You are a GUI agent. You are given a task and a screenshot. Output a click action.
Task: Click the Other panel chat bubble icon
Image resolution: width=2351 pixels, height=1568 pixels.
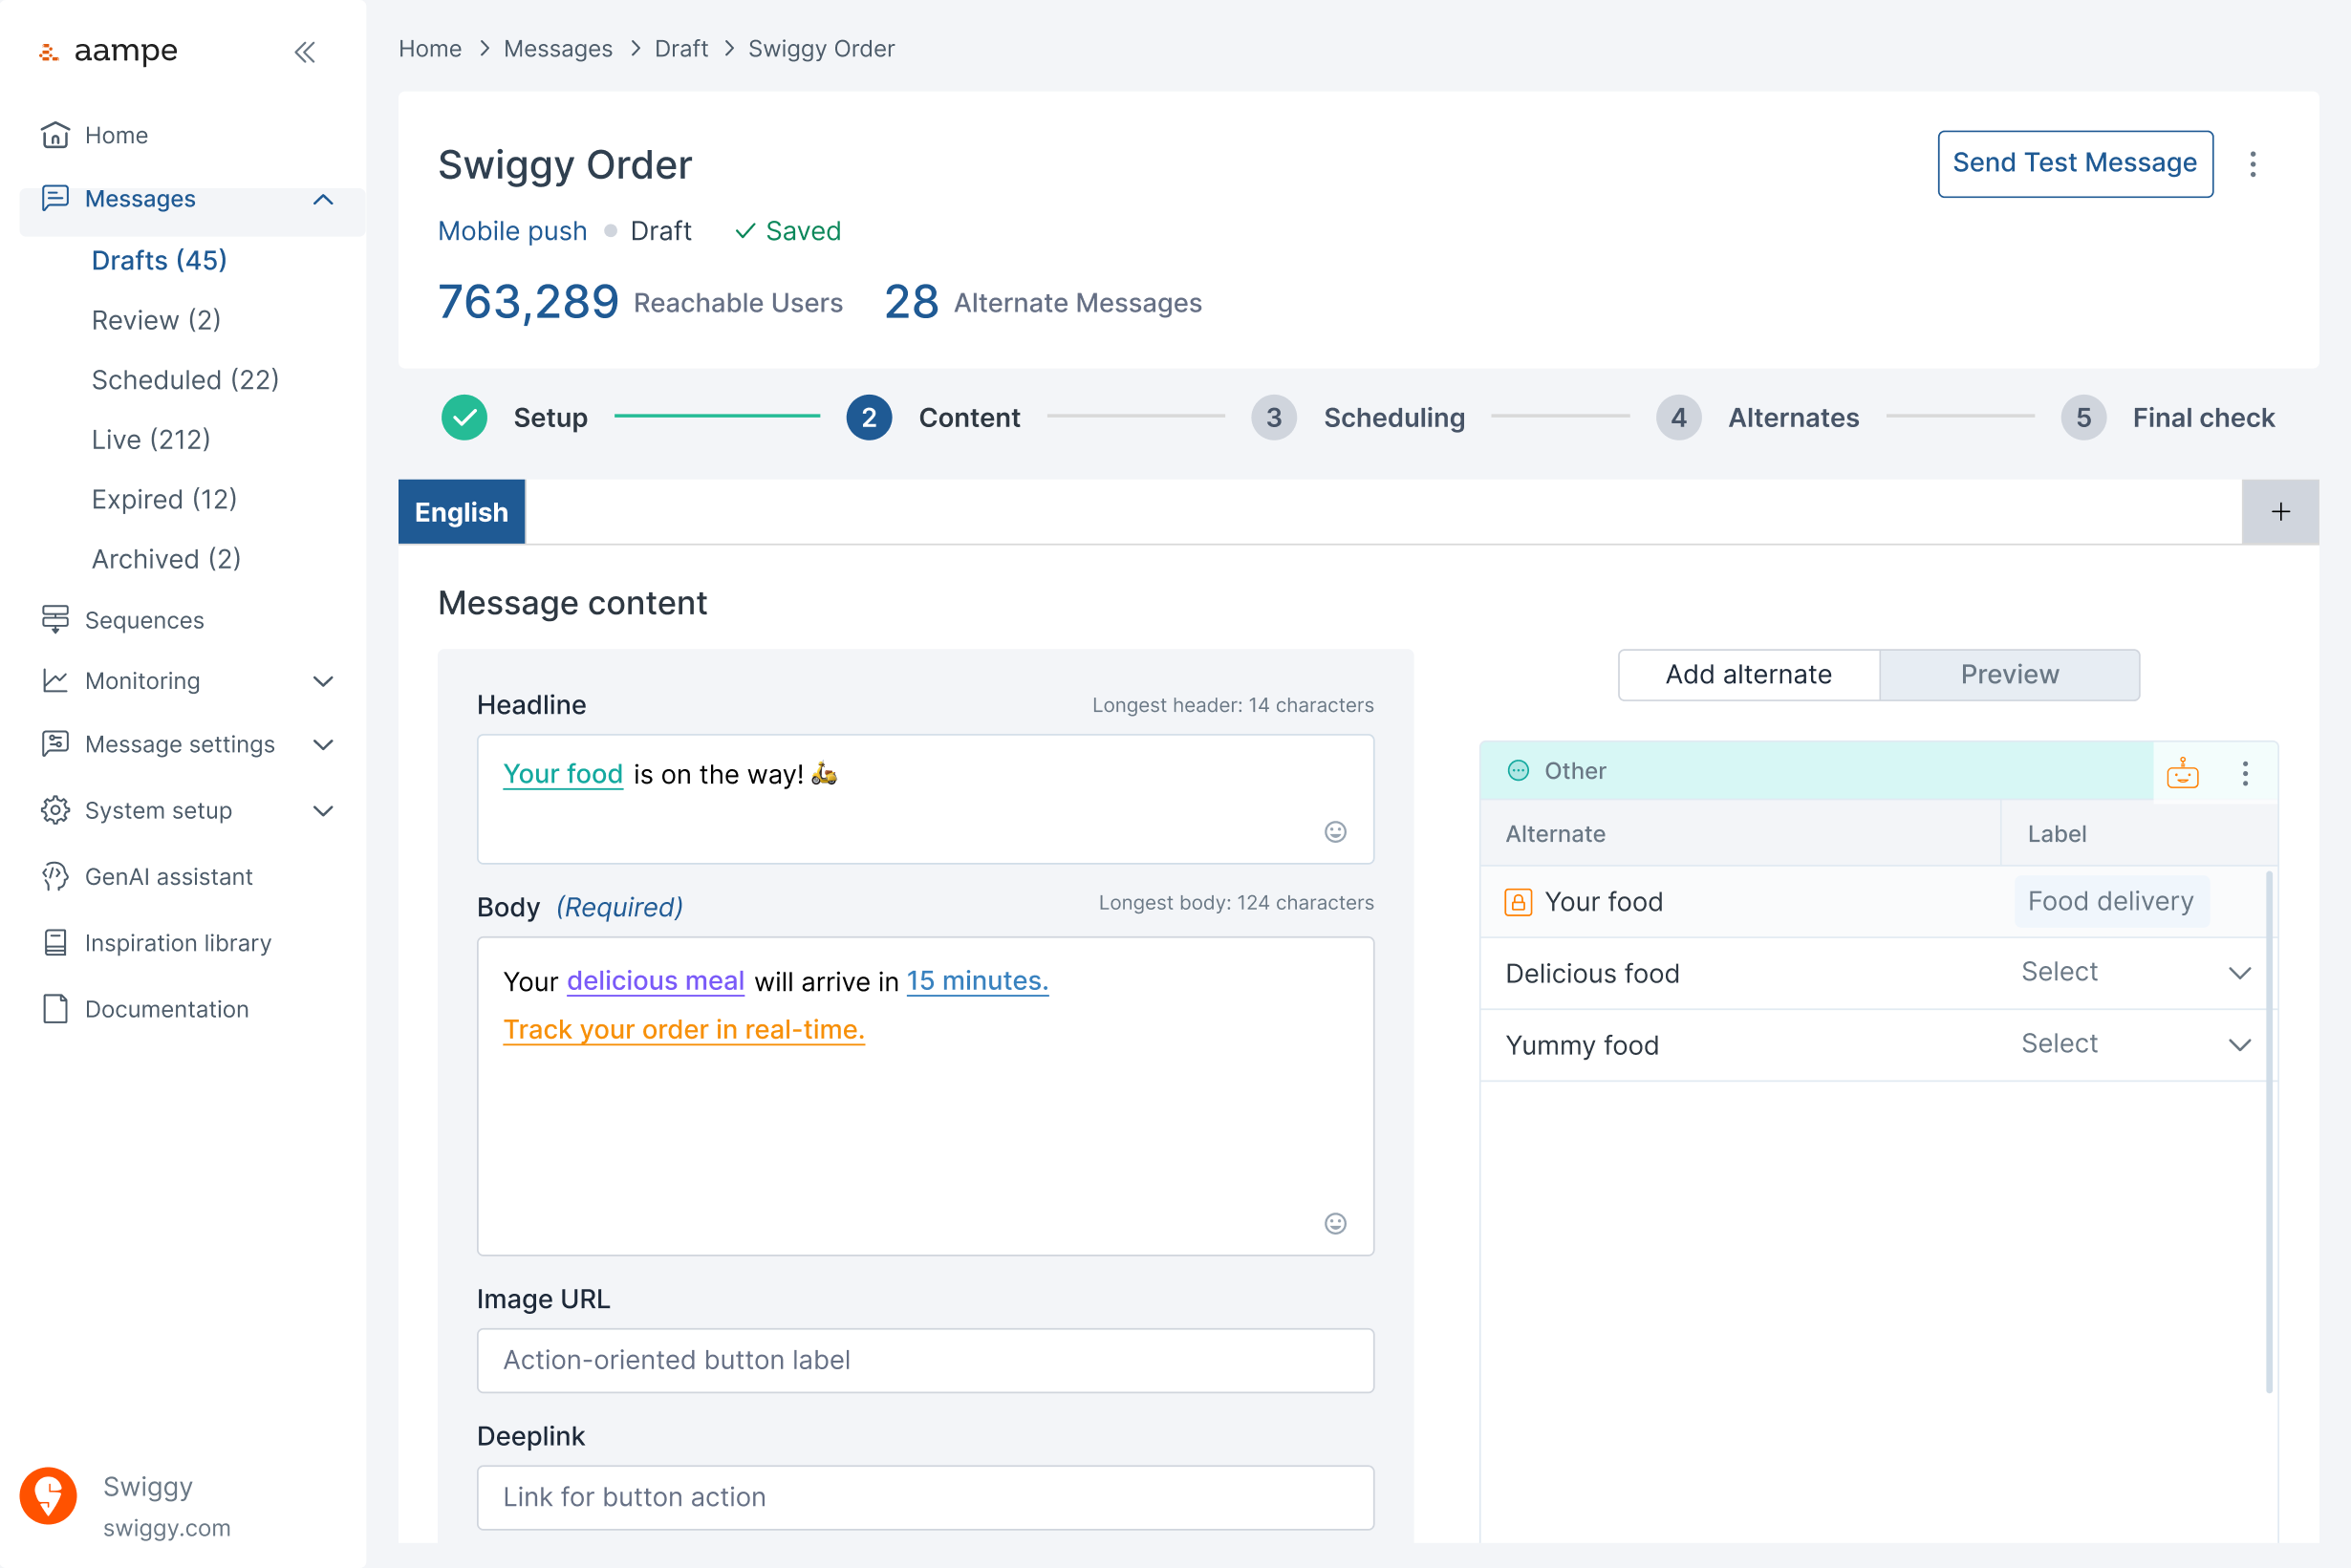pos(1518,770)
